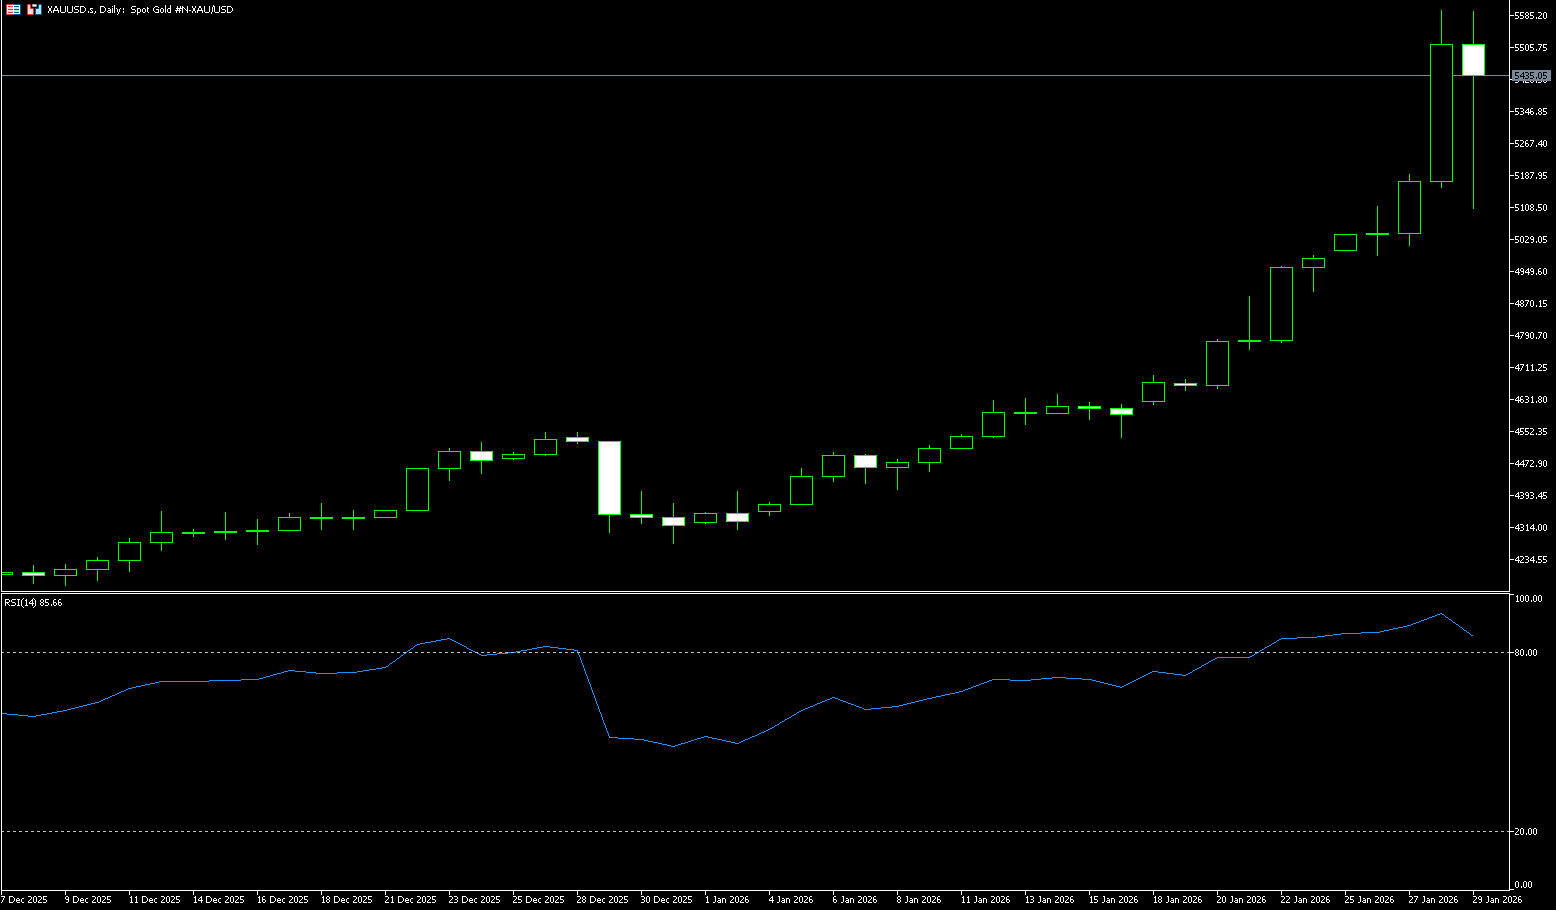
Task: Select the RSI(14) 85.66 indicator label
Action: 33,603
